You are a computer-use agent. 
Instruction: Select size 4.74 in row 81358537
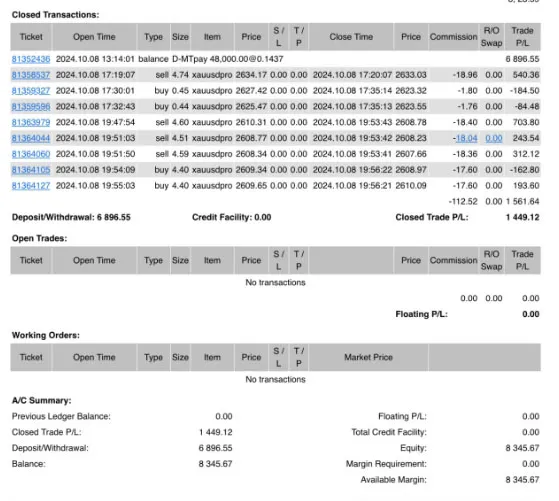(x=180, y=75)
